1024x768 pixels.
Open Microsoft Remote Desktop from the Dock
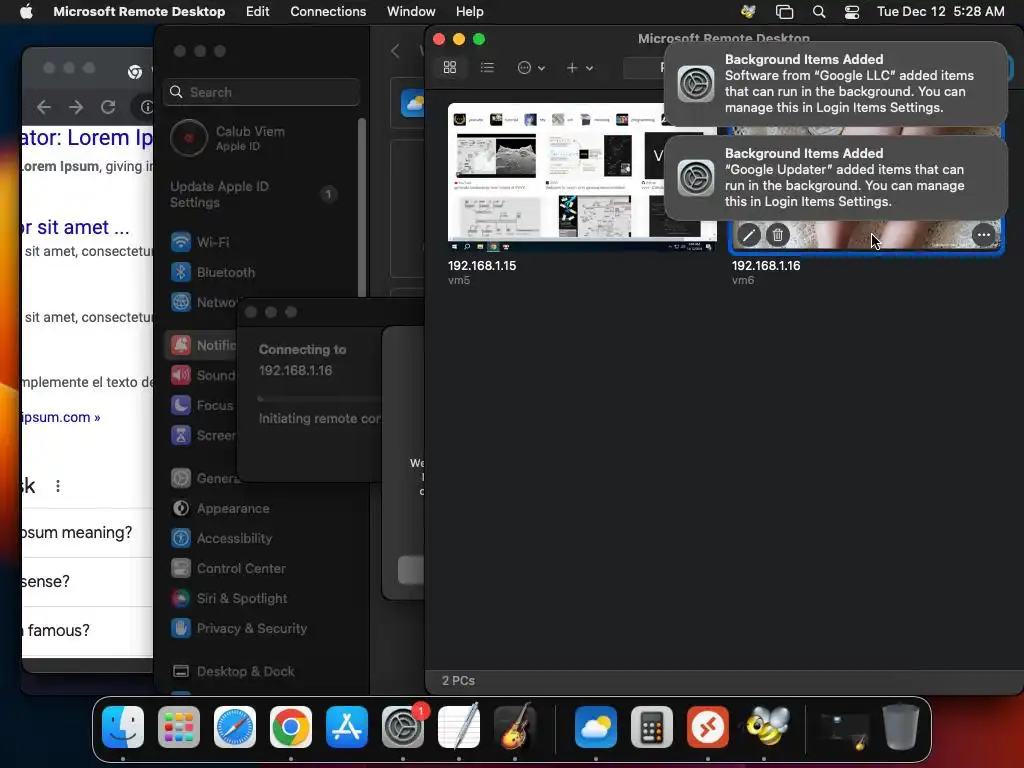point(708,727)
